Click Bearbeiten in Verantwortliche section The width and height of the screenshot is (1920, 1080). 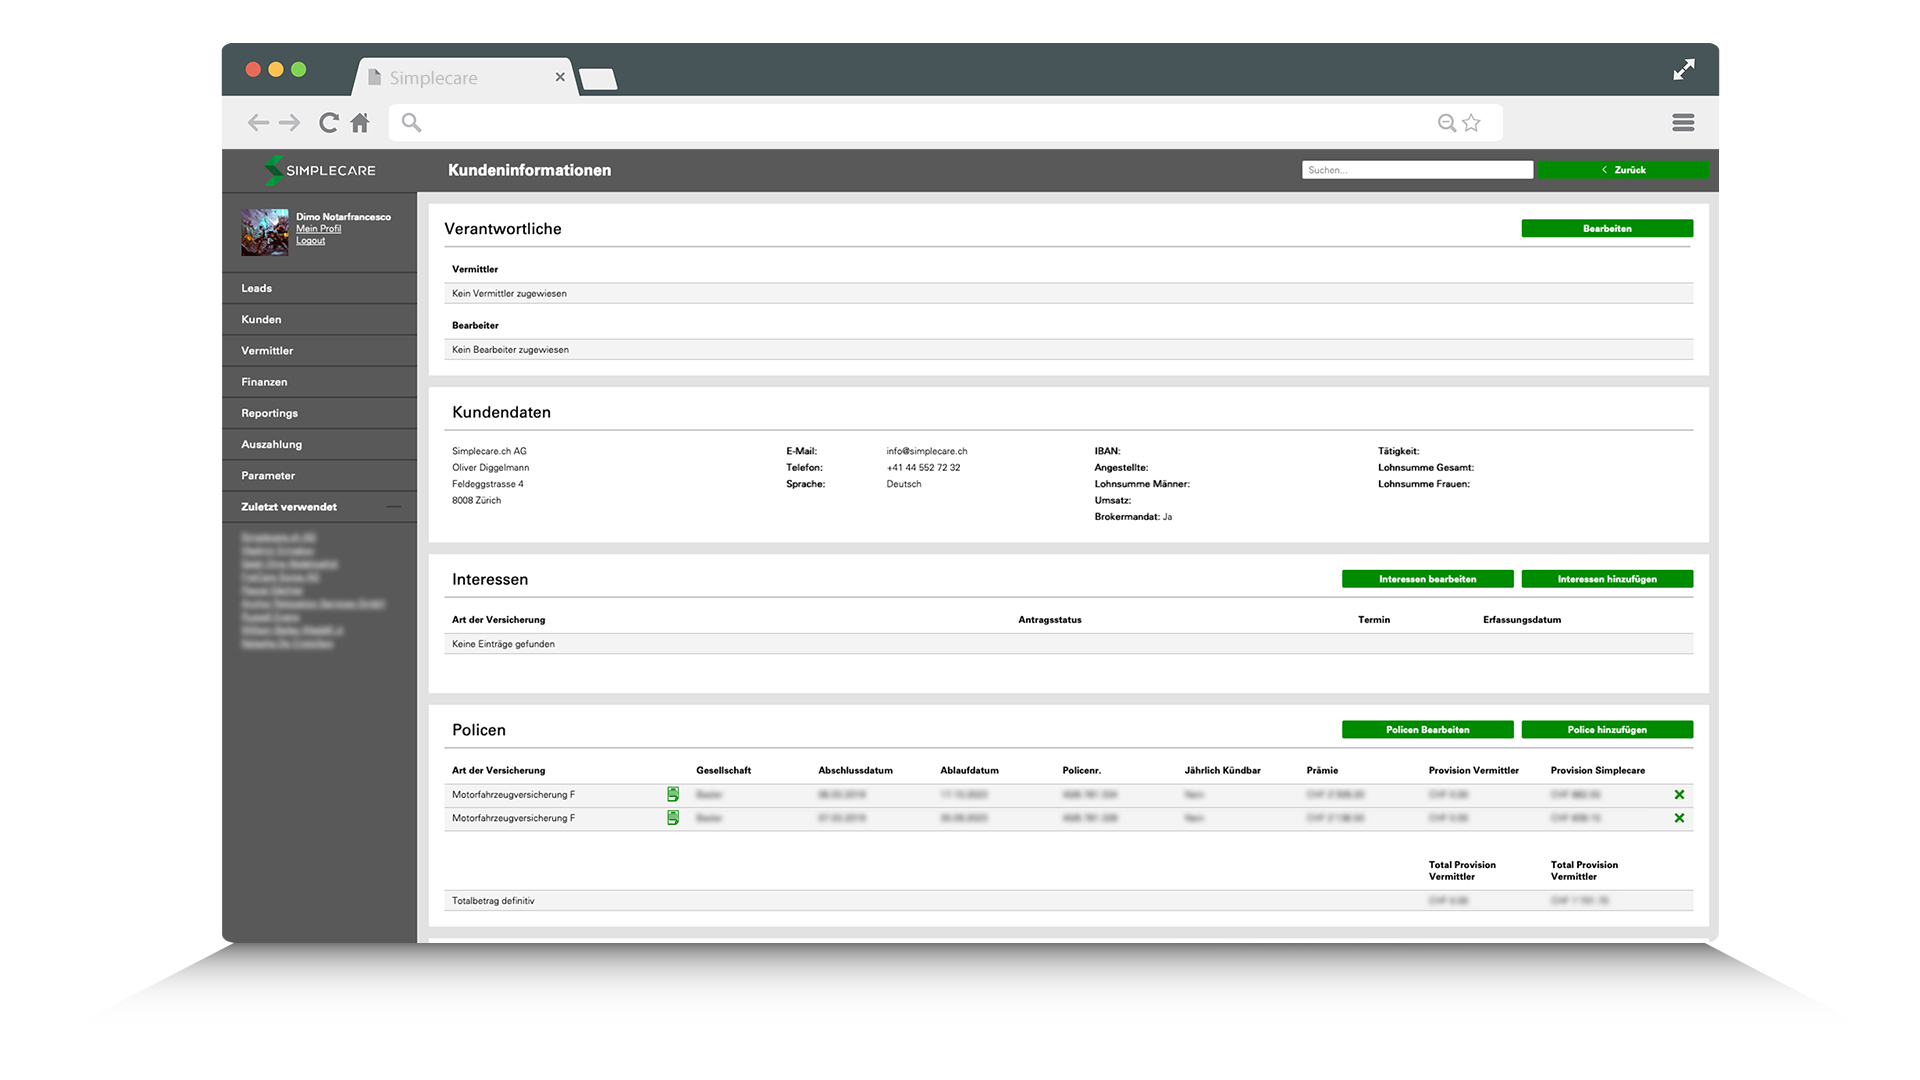(x=1606, y=229)
